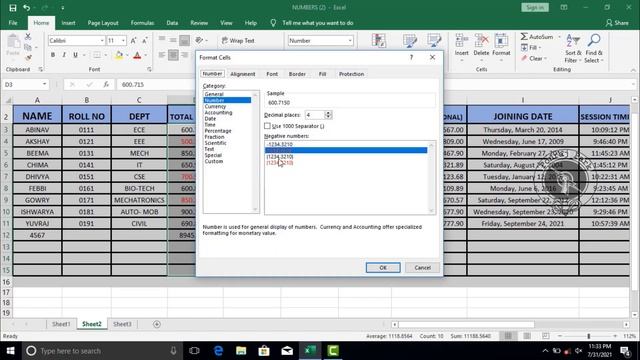Open the Name Box D3 dropdown
640x360 pixels.
(44, 84)
